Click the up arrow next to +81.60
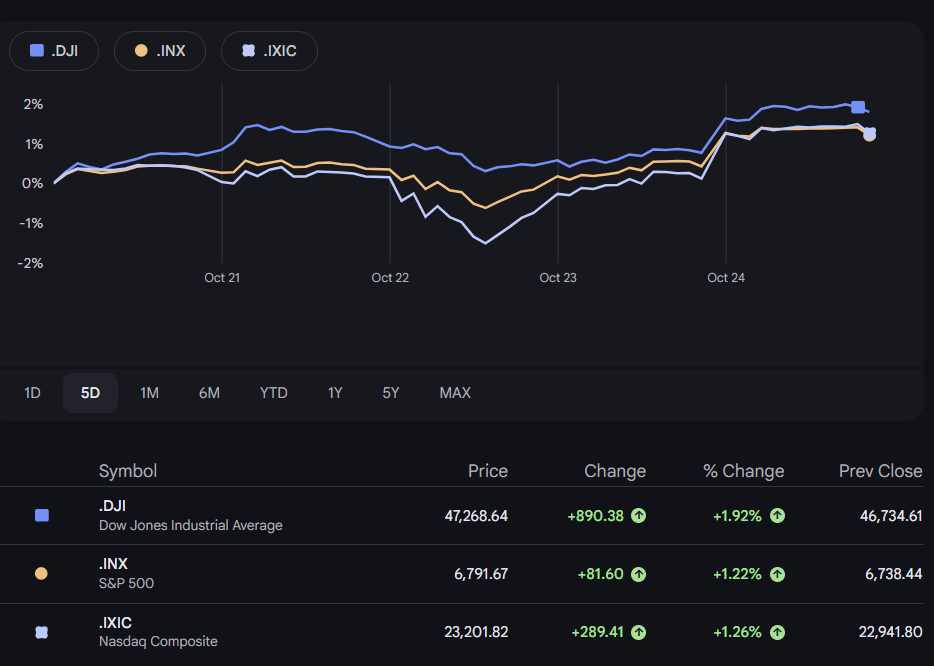This screenshot has height=666, width=934. click(x=639, y=574)
